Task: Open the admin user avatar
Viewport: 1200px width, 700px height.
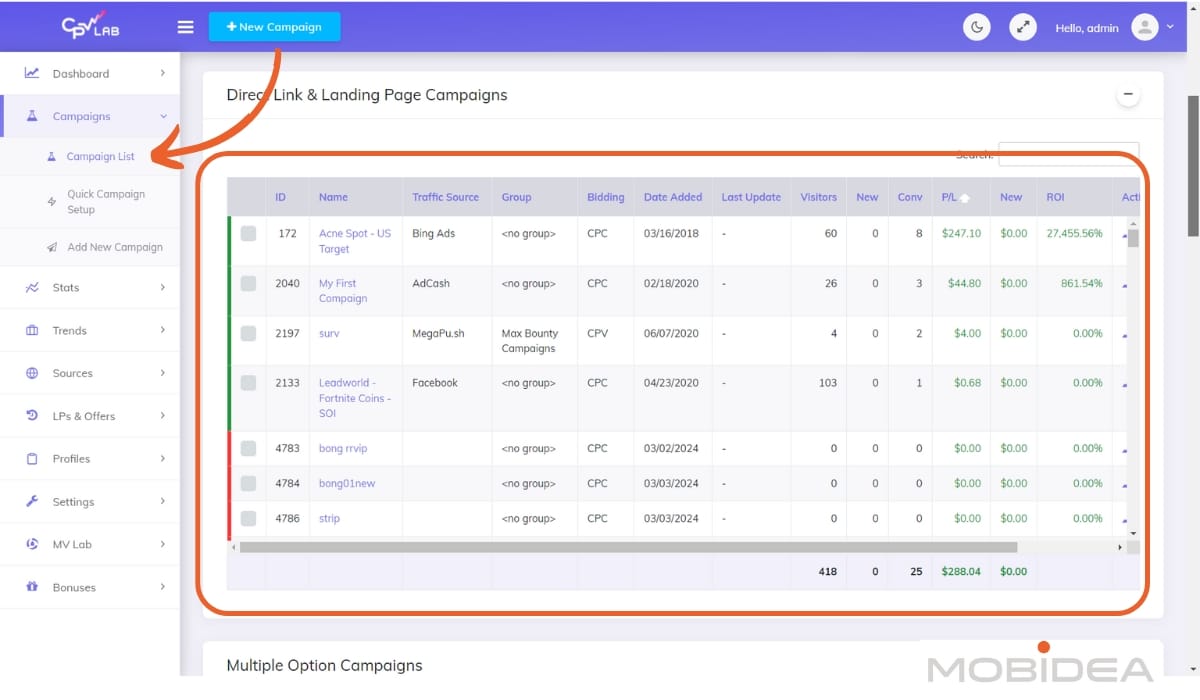Action: tap(1145, 27)
